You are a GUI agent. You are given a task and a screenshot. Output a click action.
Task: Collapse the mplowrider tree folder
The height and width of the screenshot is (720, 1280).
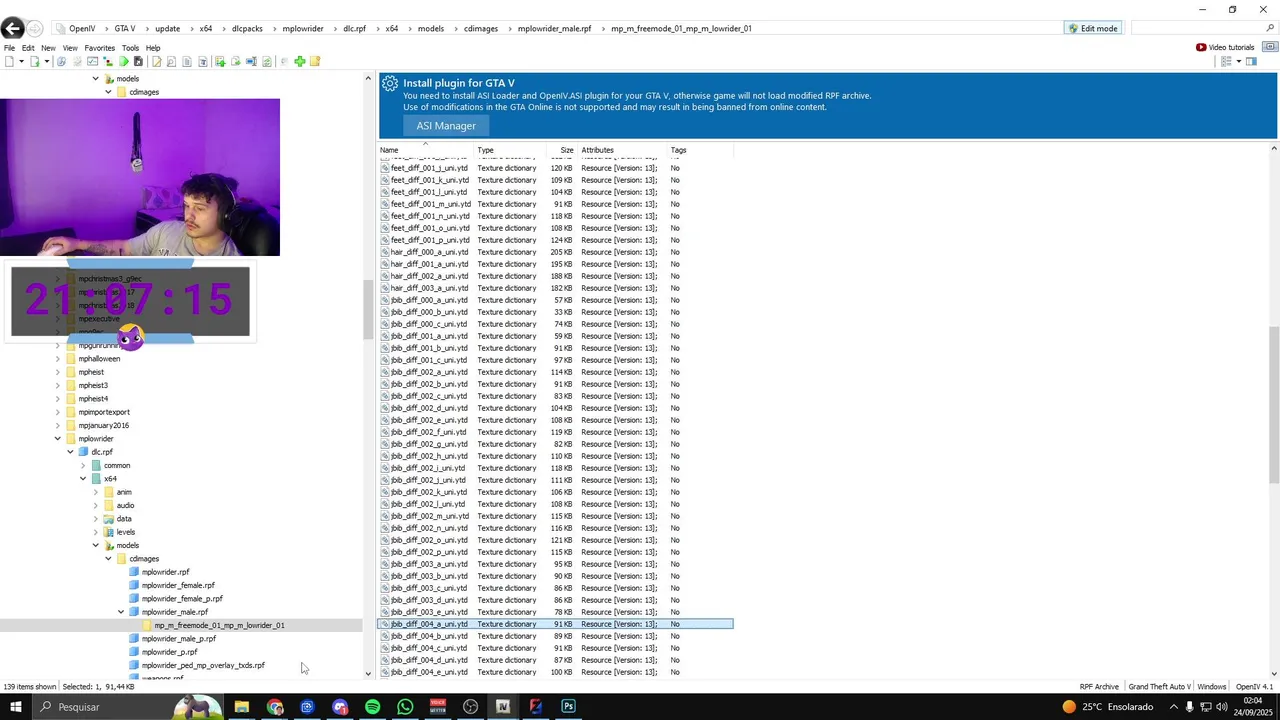pos(57,439)
